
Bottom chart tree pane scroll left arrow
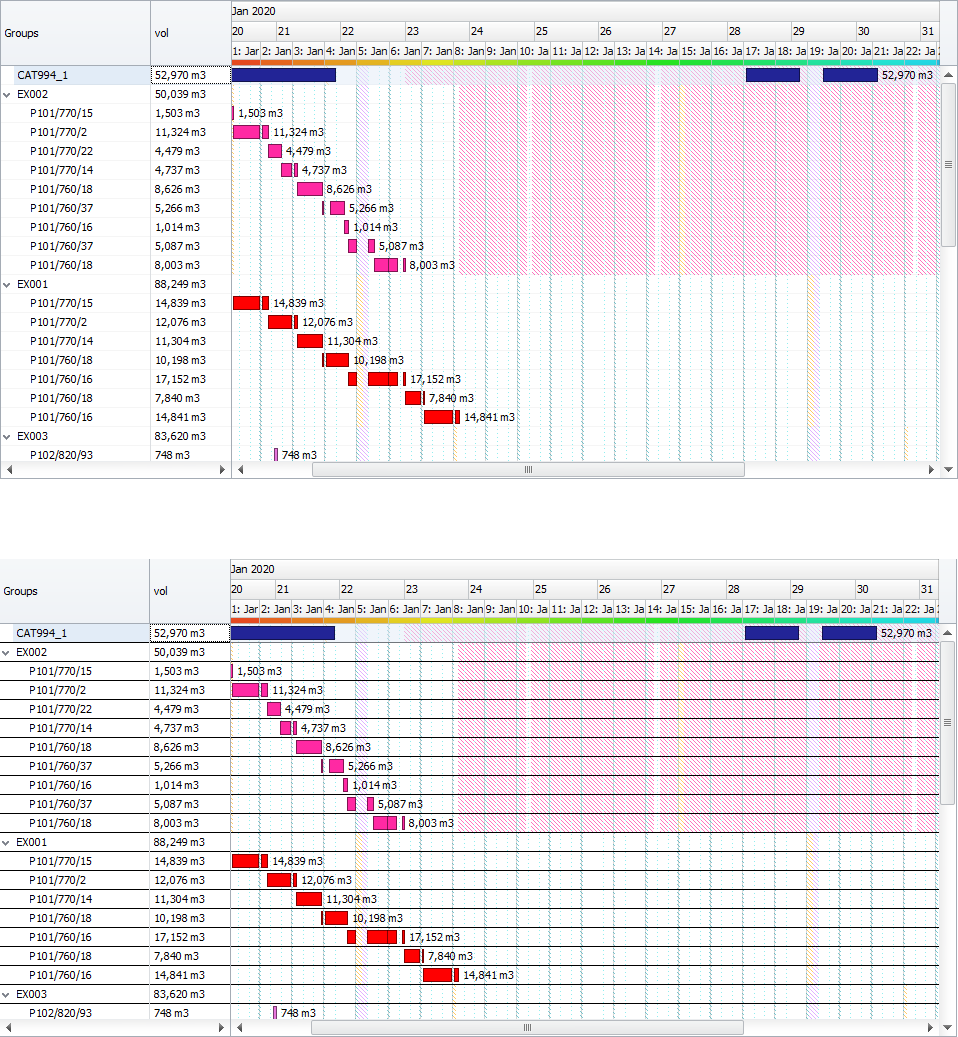point(9,1028)
